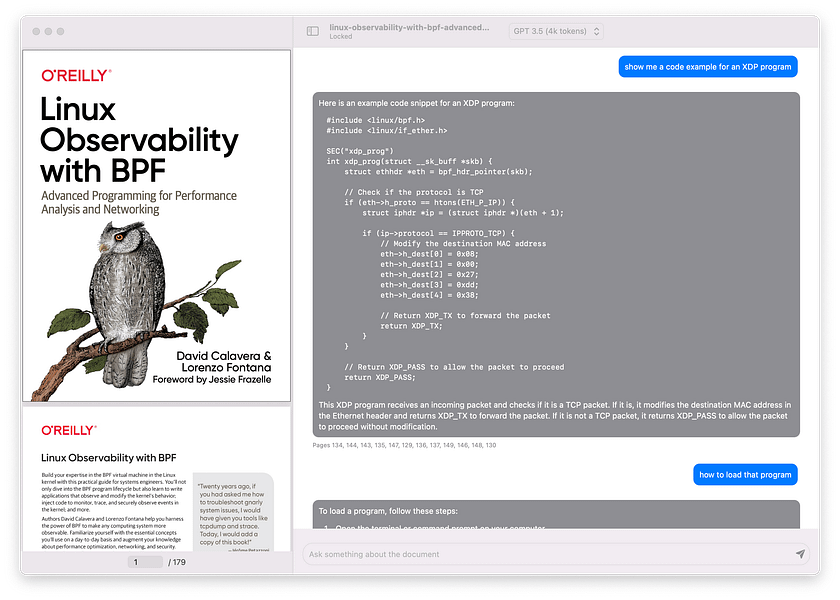Viewport: 840px width, 600px height.
Task: Click the close window button
Action: point(36,32)
